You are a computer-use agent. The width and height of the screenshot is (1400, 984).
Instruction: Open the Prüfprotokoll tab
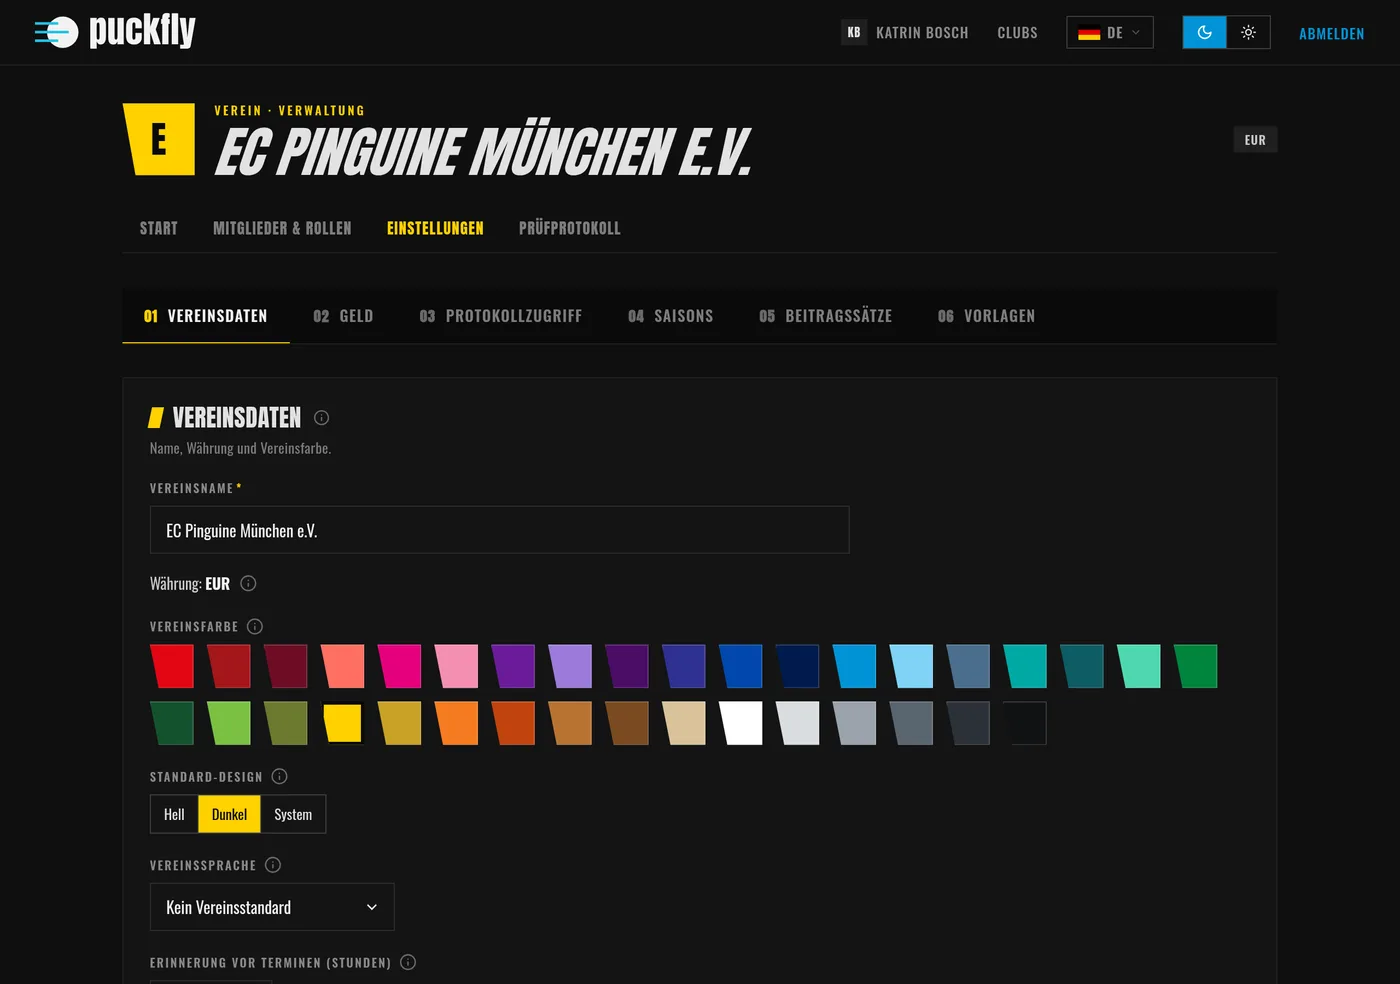pos(570,228)
